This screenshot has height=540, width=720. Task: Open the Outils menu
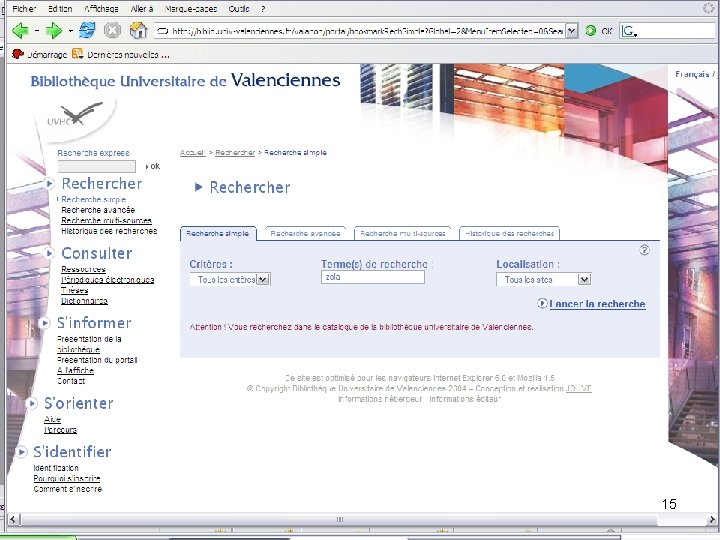[x=239, y=9]
